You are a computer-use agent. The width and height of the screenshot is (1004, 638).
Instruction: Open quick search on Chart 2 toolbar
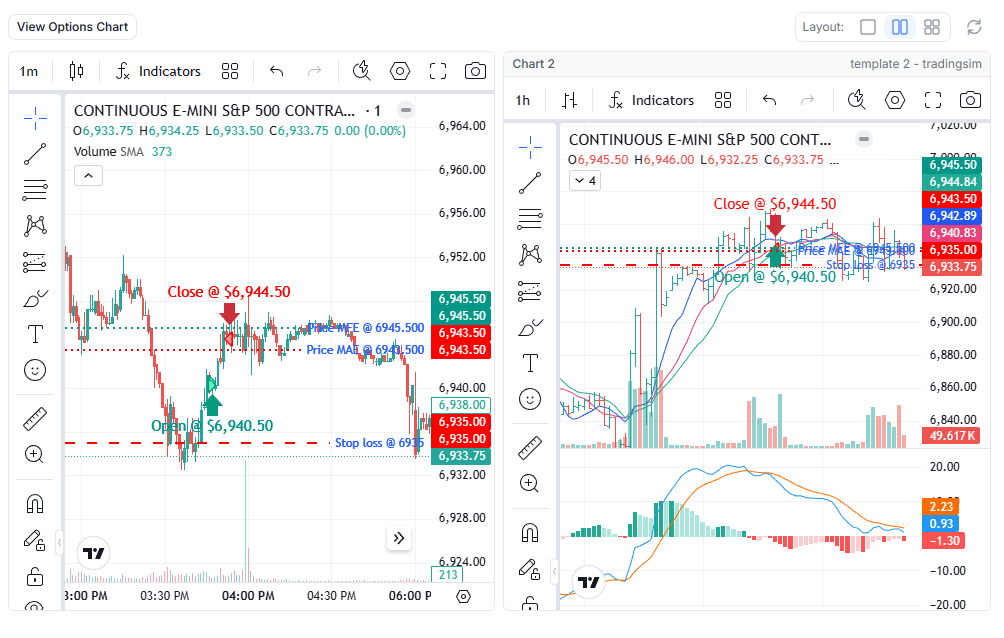(856, 101)
